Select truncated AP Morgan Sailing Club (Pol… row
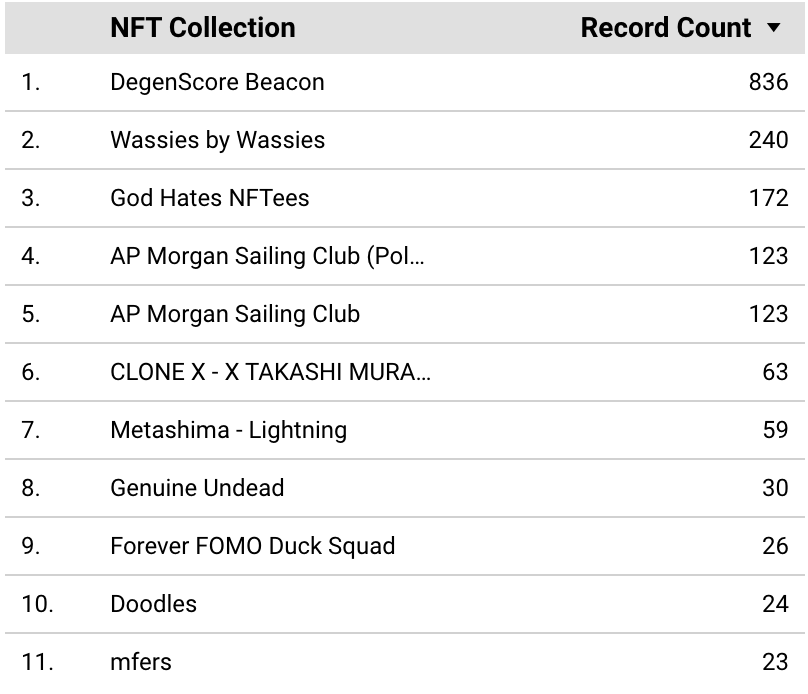This screenshot has height=694, width=808. [x=405, y=256]
